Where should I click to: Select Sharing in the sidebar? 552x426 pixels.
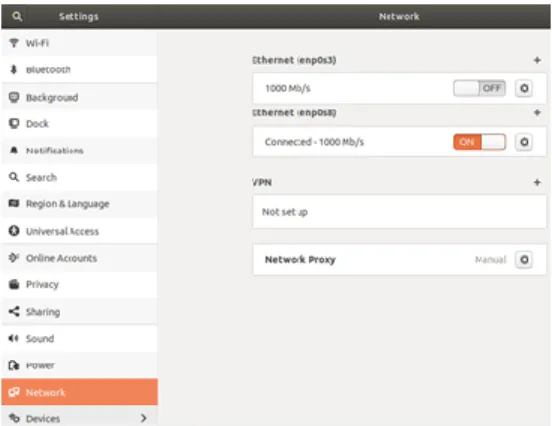click(80, 311)
